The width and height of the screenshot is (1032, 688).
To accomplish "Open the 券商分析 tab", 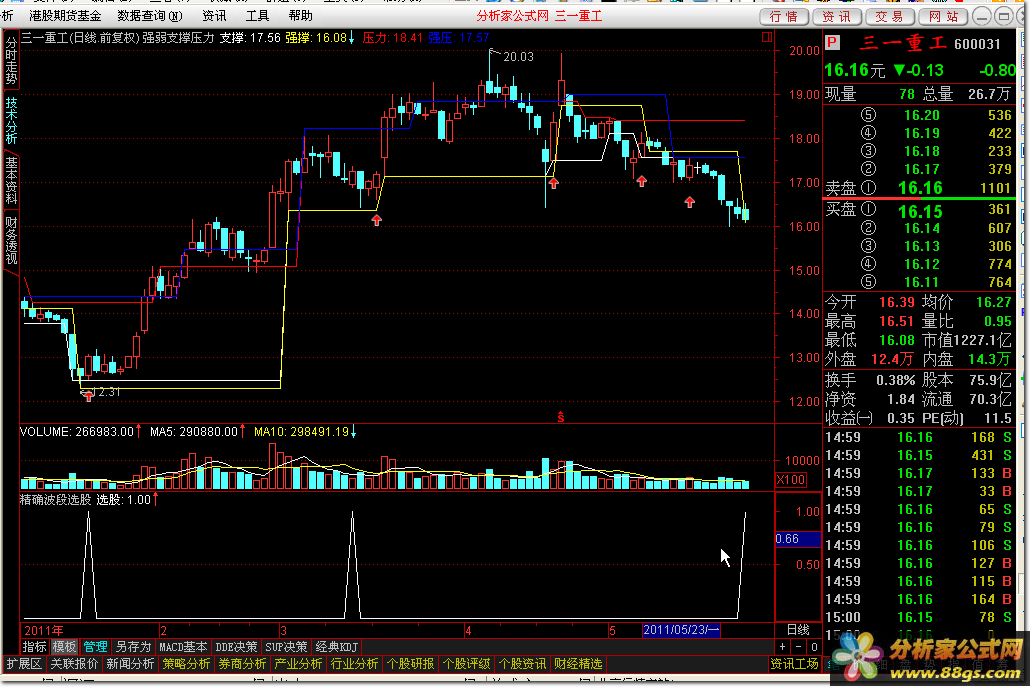I will (x=242, y=664).
